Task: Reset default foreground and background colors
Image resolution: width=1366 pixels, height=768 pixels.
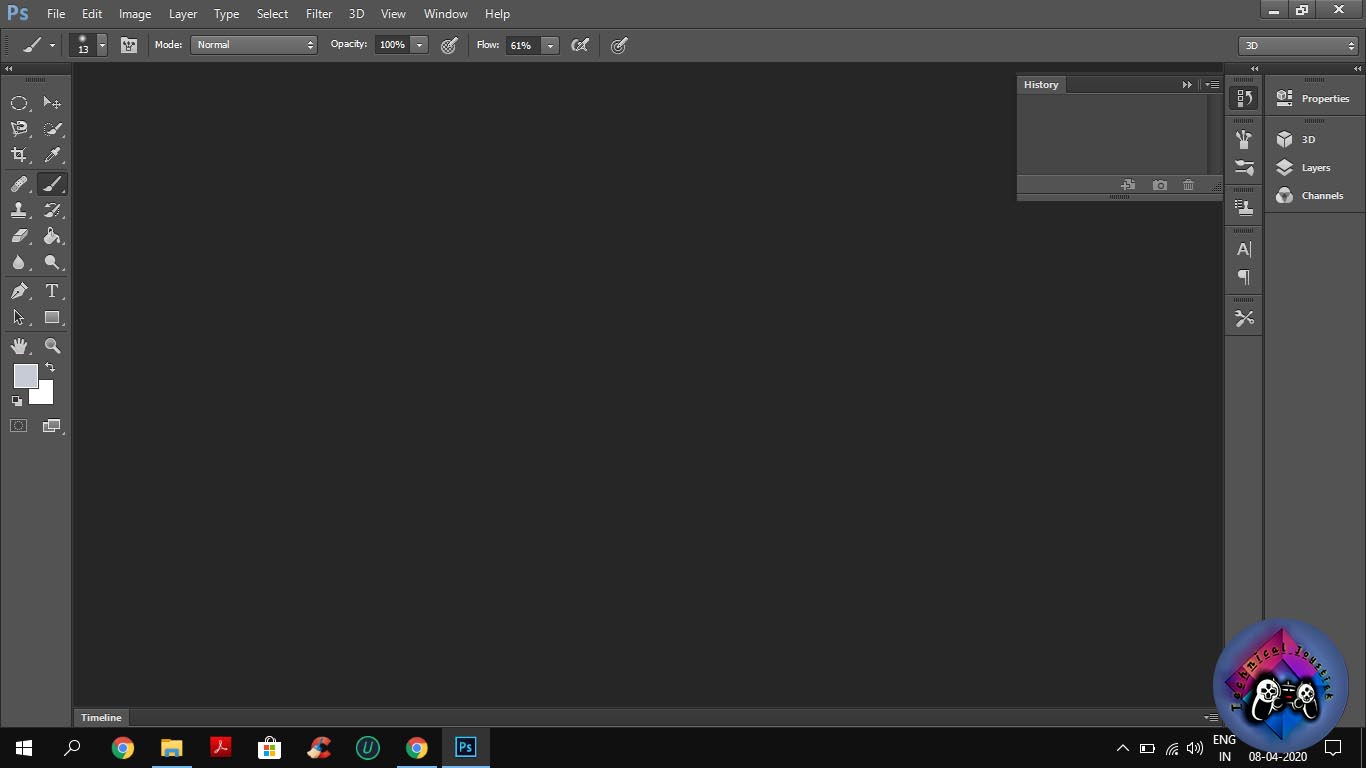Action: coord(17,401)
